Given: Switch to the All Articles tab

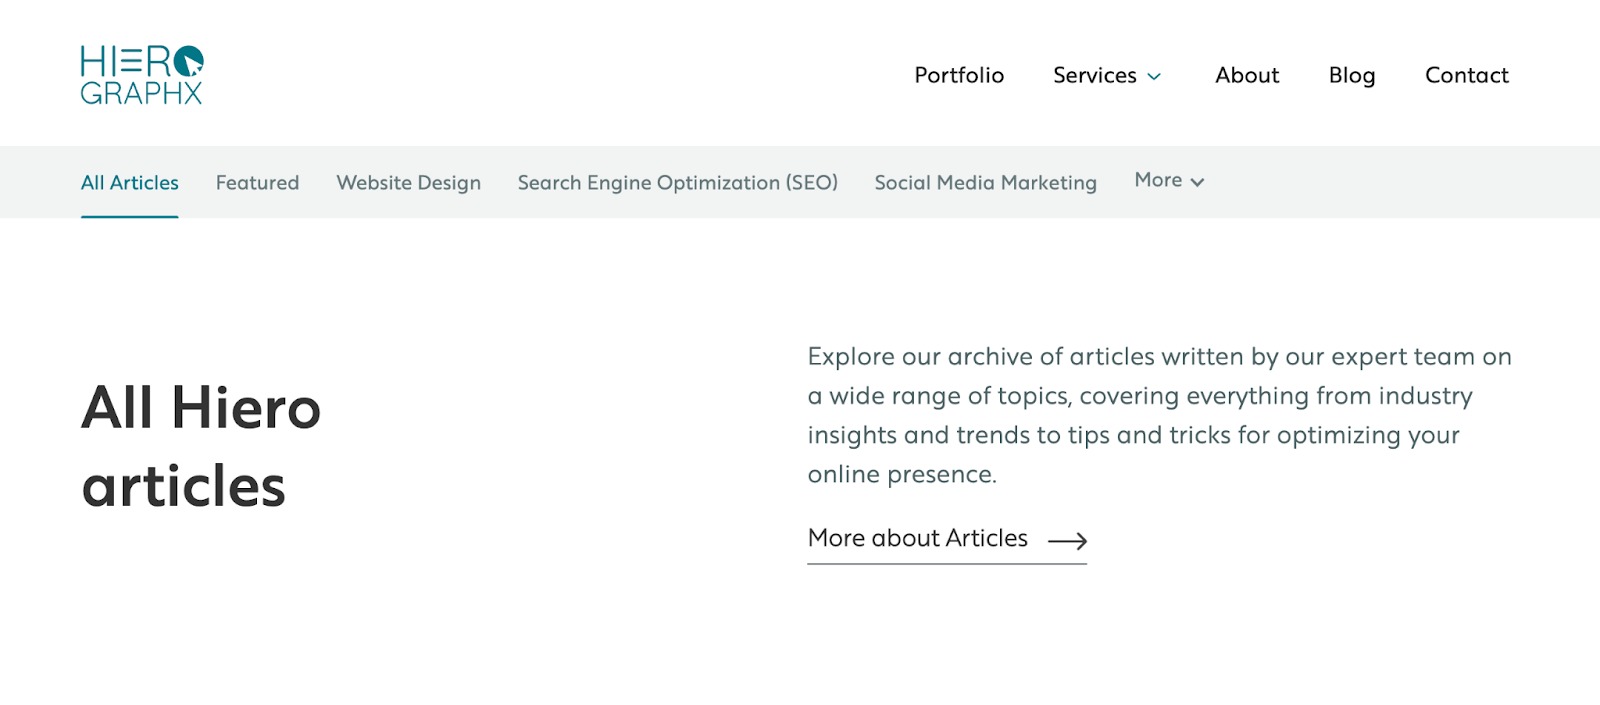Looking at the screenshot, I should pyautogui.click(x=129, y=182).
